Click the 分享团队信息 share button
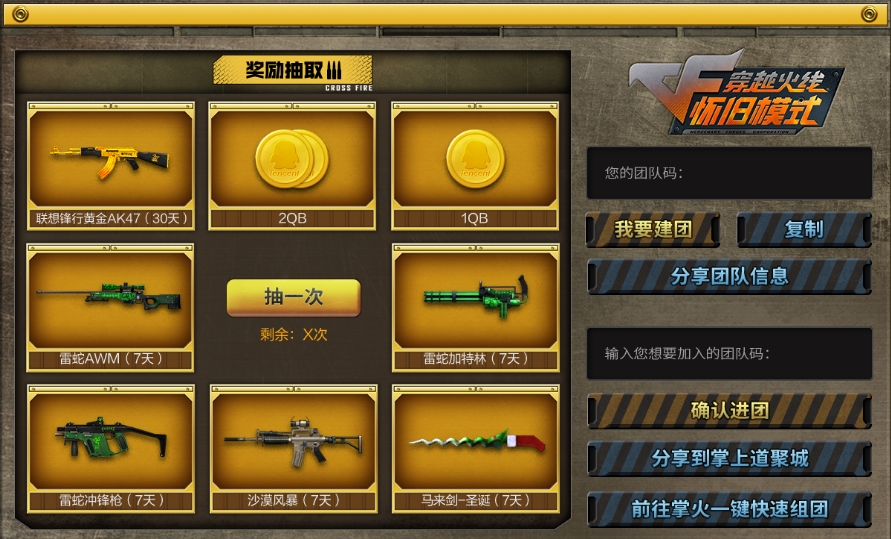Image resolution: width=891 pixels, height=539 pixels. click(x=729, y=277)
